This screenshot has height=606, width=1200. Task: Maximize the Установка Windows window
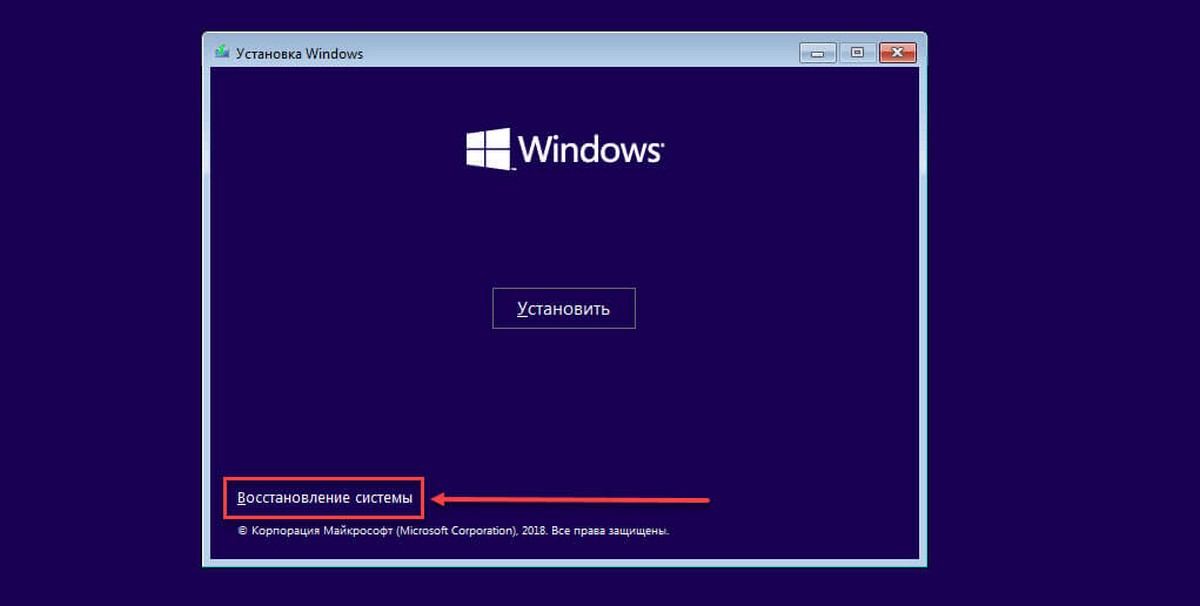point(857,53)
